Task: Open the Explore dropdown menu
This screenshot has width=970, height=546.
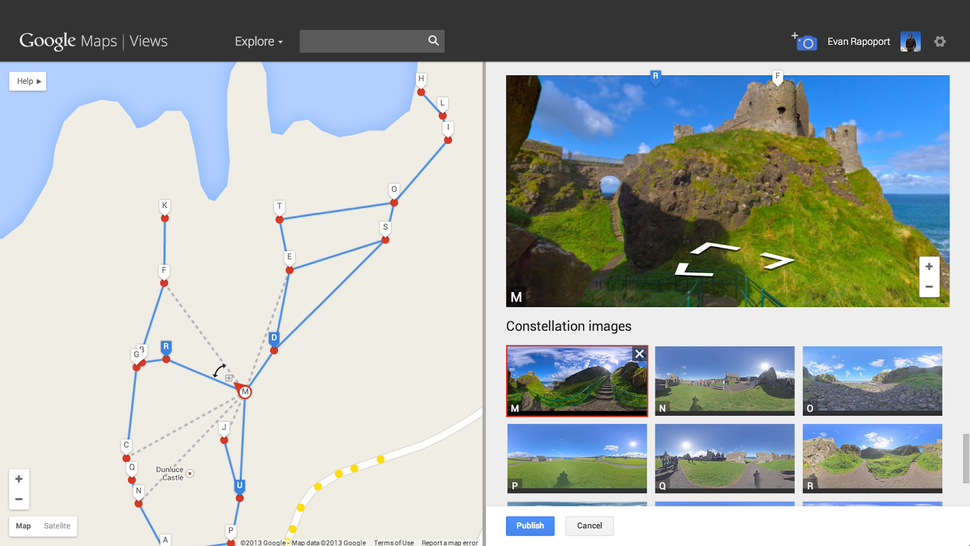Action: point(258,42)
